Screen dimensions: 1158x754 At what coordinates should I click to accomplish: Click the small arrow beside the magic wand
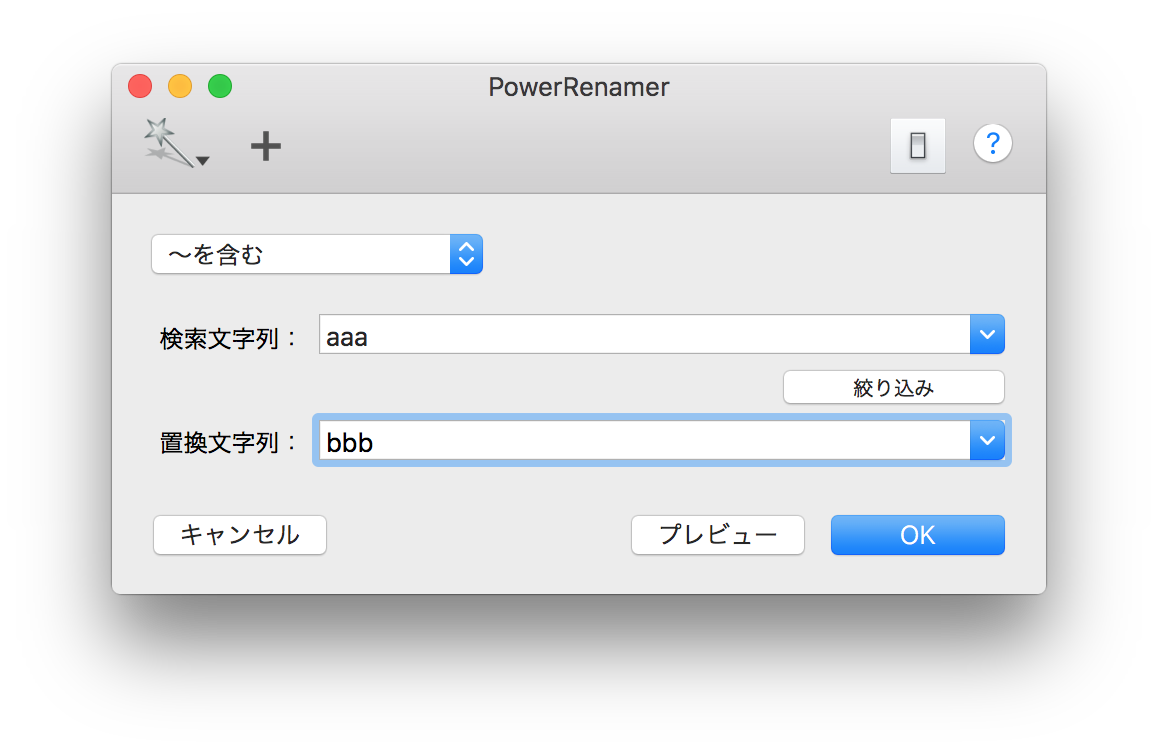(203, 160)
